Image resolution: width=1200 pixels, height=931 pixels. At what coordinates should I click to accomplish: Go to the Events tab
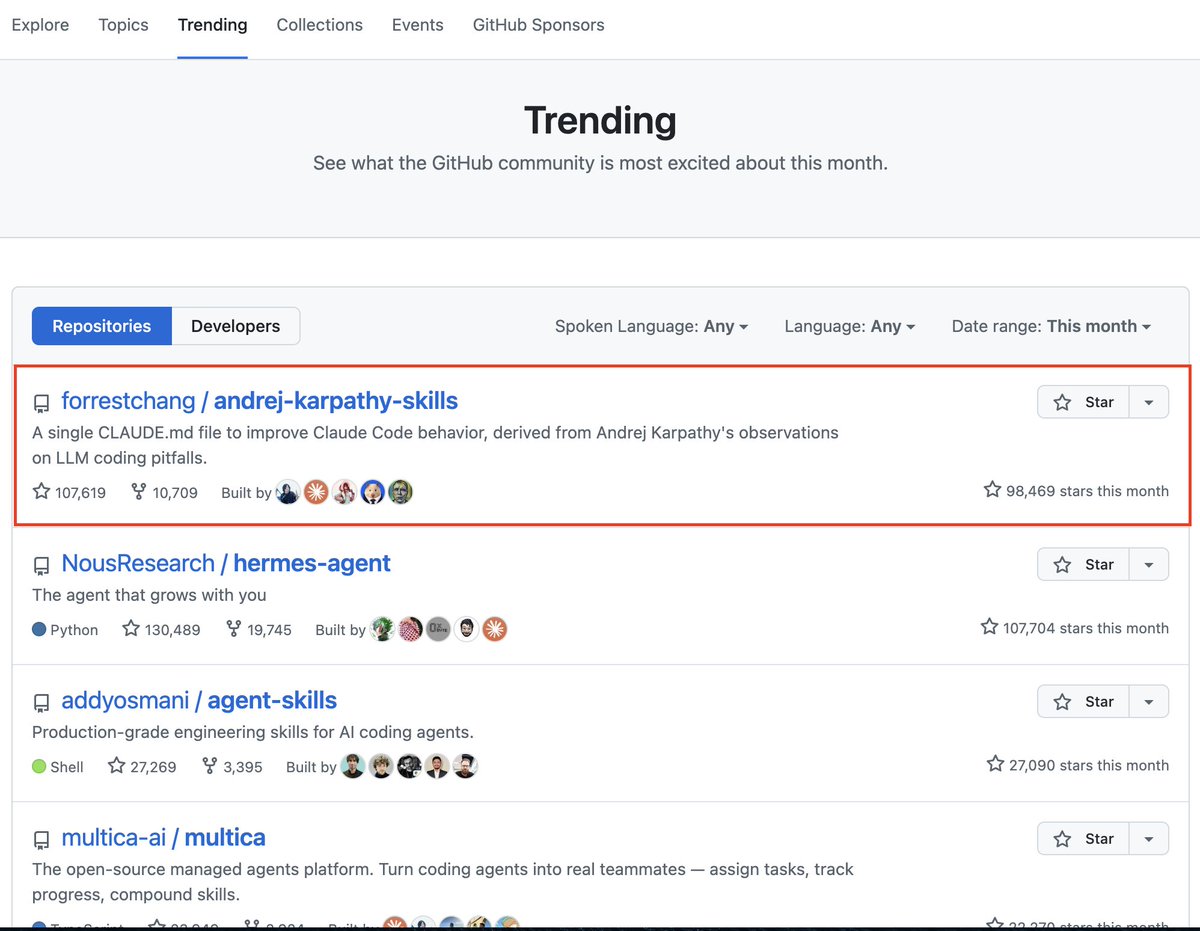point(417,25)
